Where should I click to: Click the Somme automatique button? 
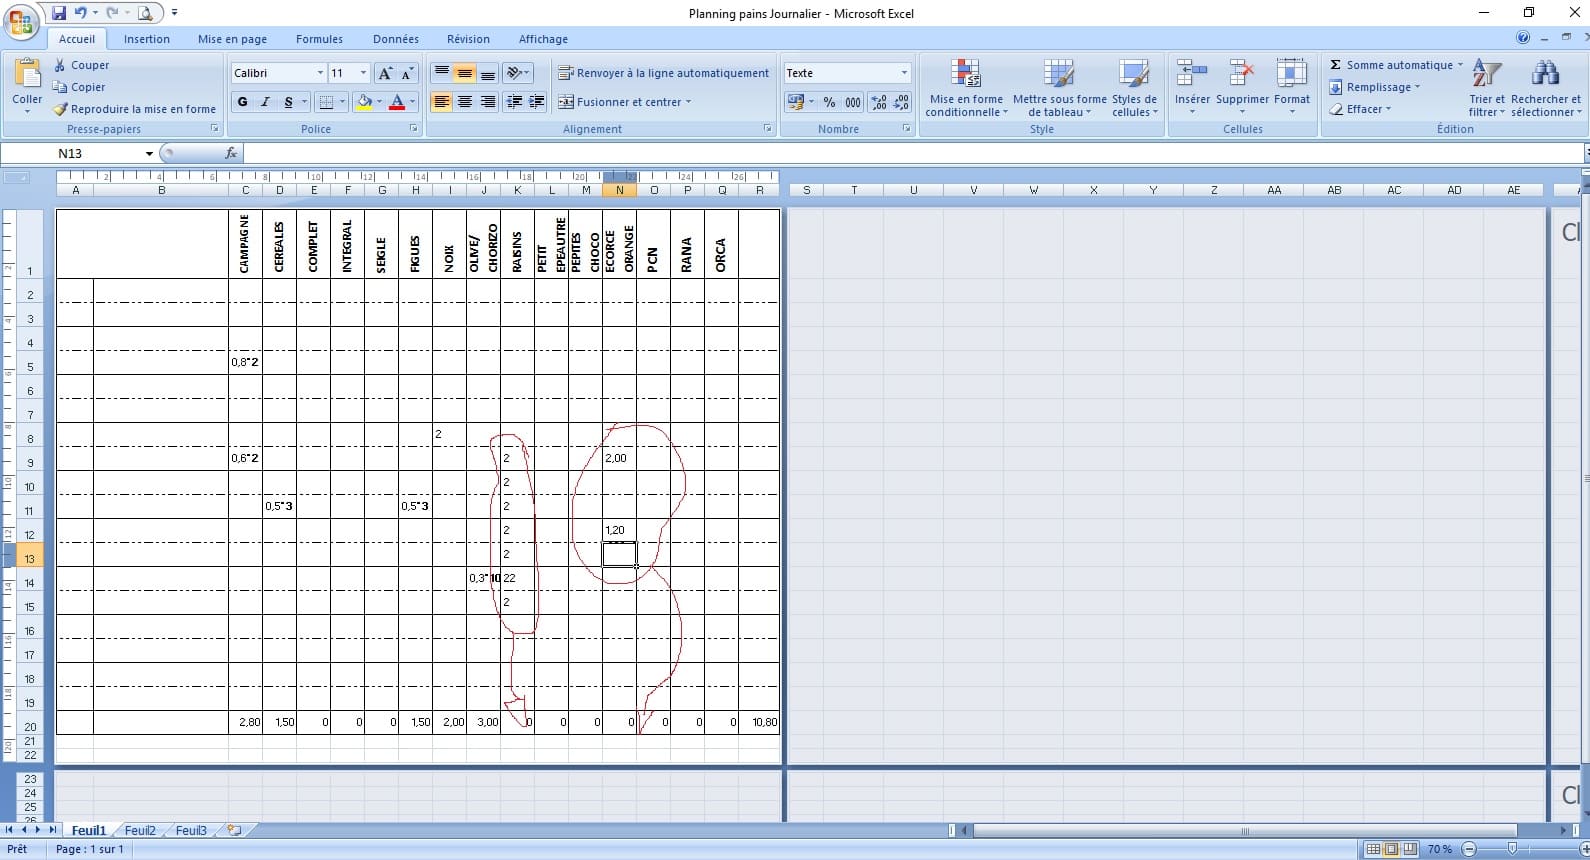tap(1390, 65)
